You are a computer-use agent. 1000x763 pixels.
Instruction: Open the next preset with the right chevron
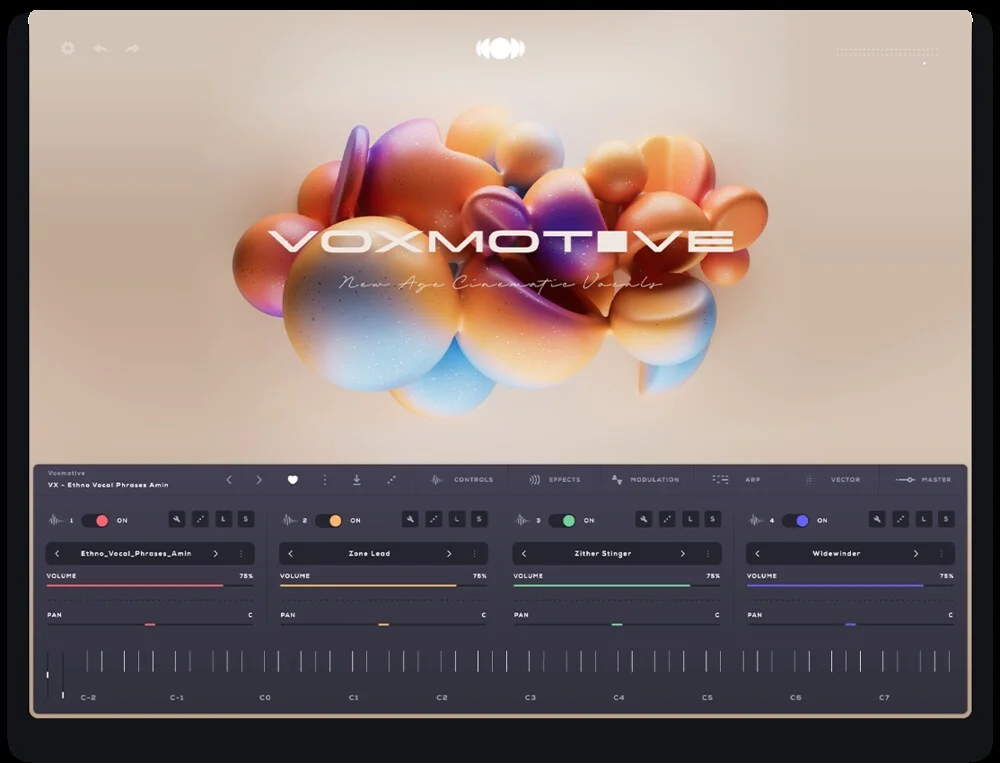click(259, 480)
